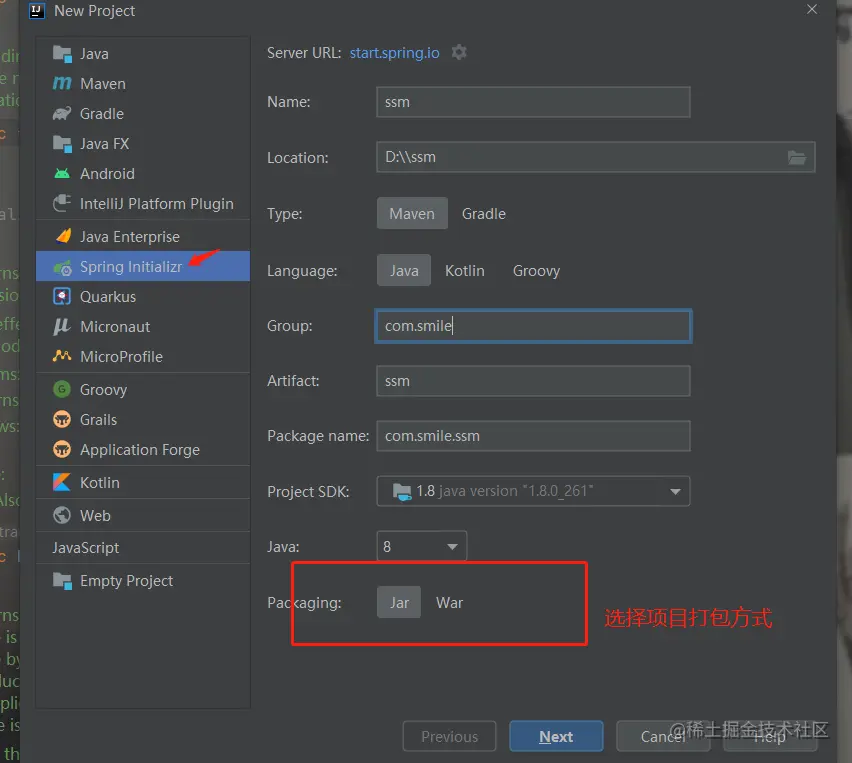Choose Kotlin as the language
This screenshot has height=763, width=852.
465,271
